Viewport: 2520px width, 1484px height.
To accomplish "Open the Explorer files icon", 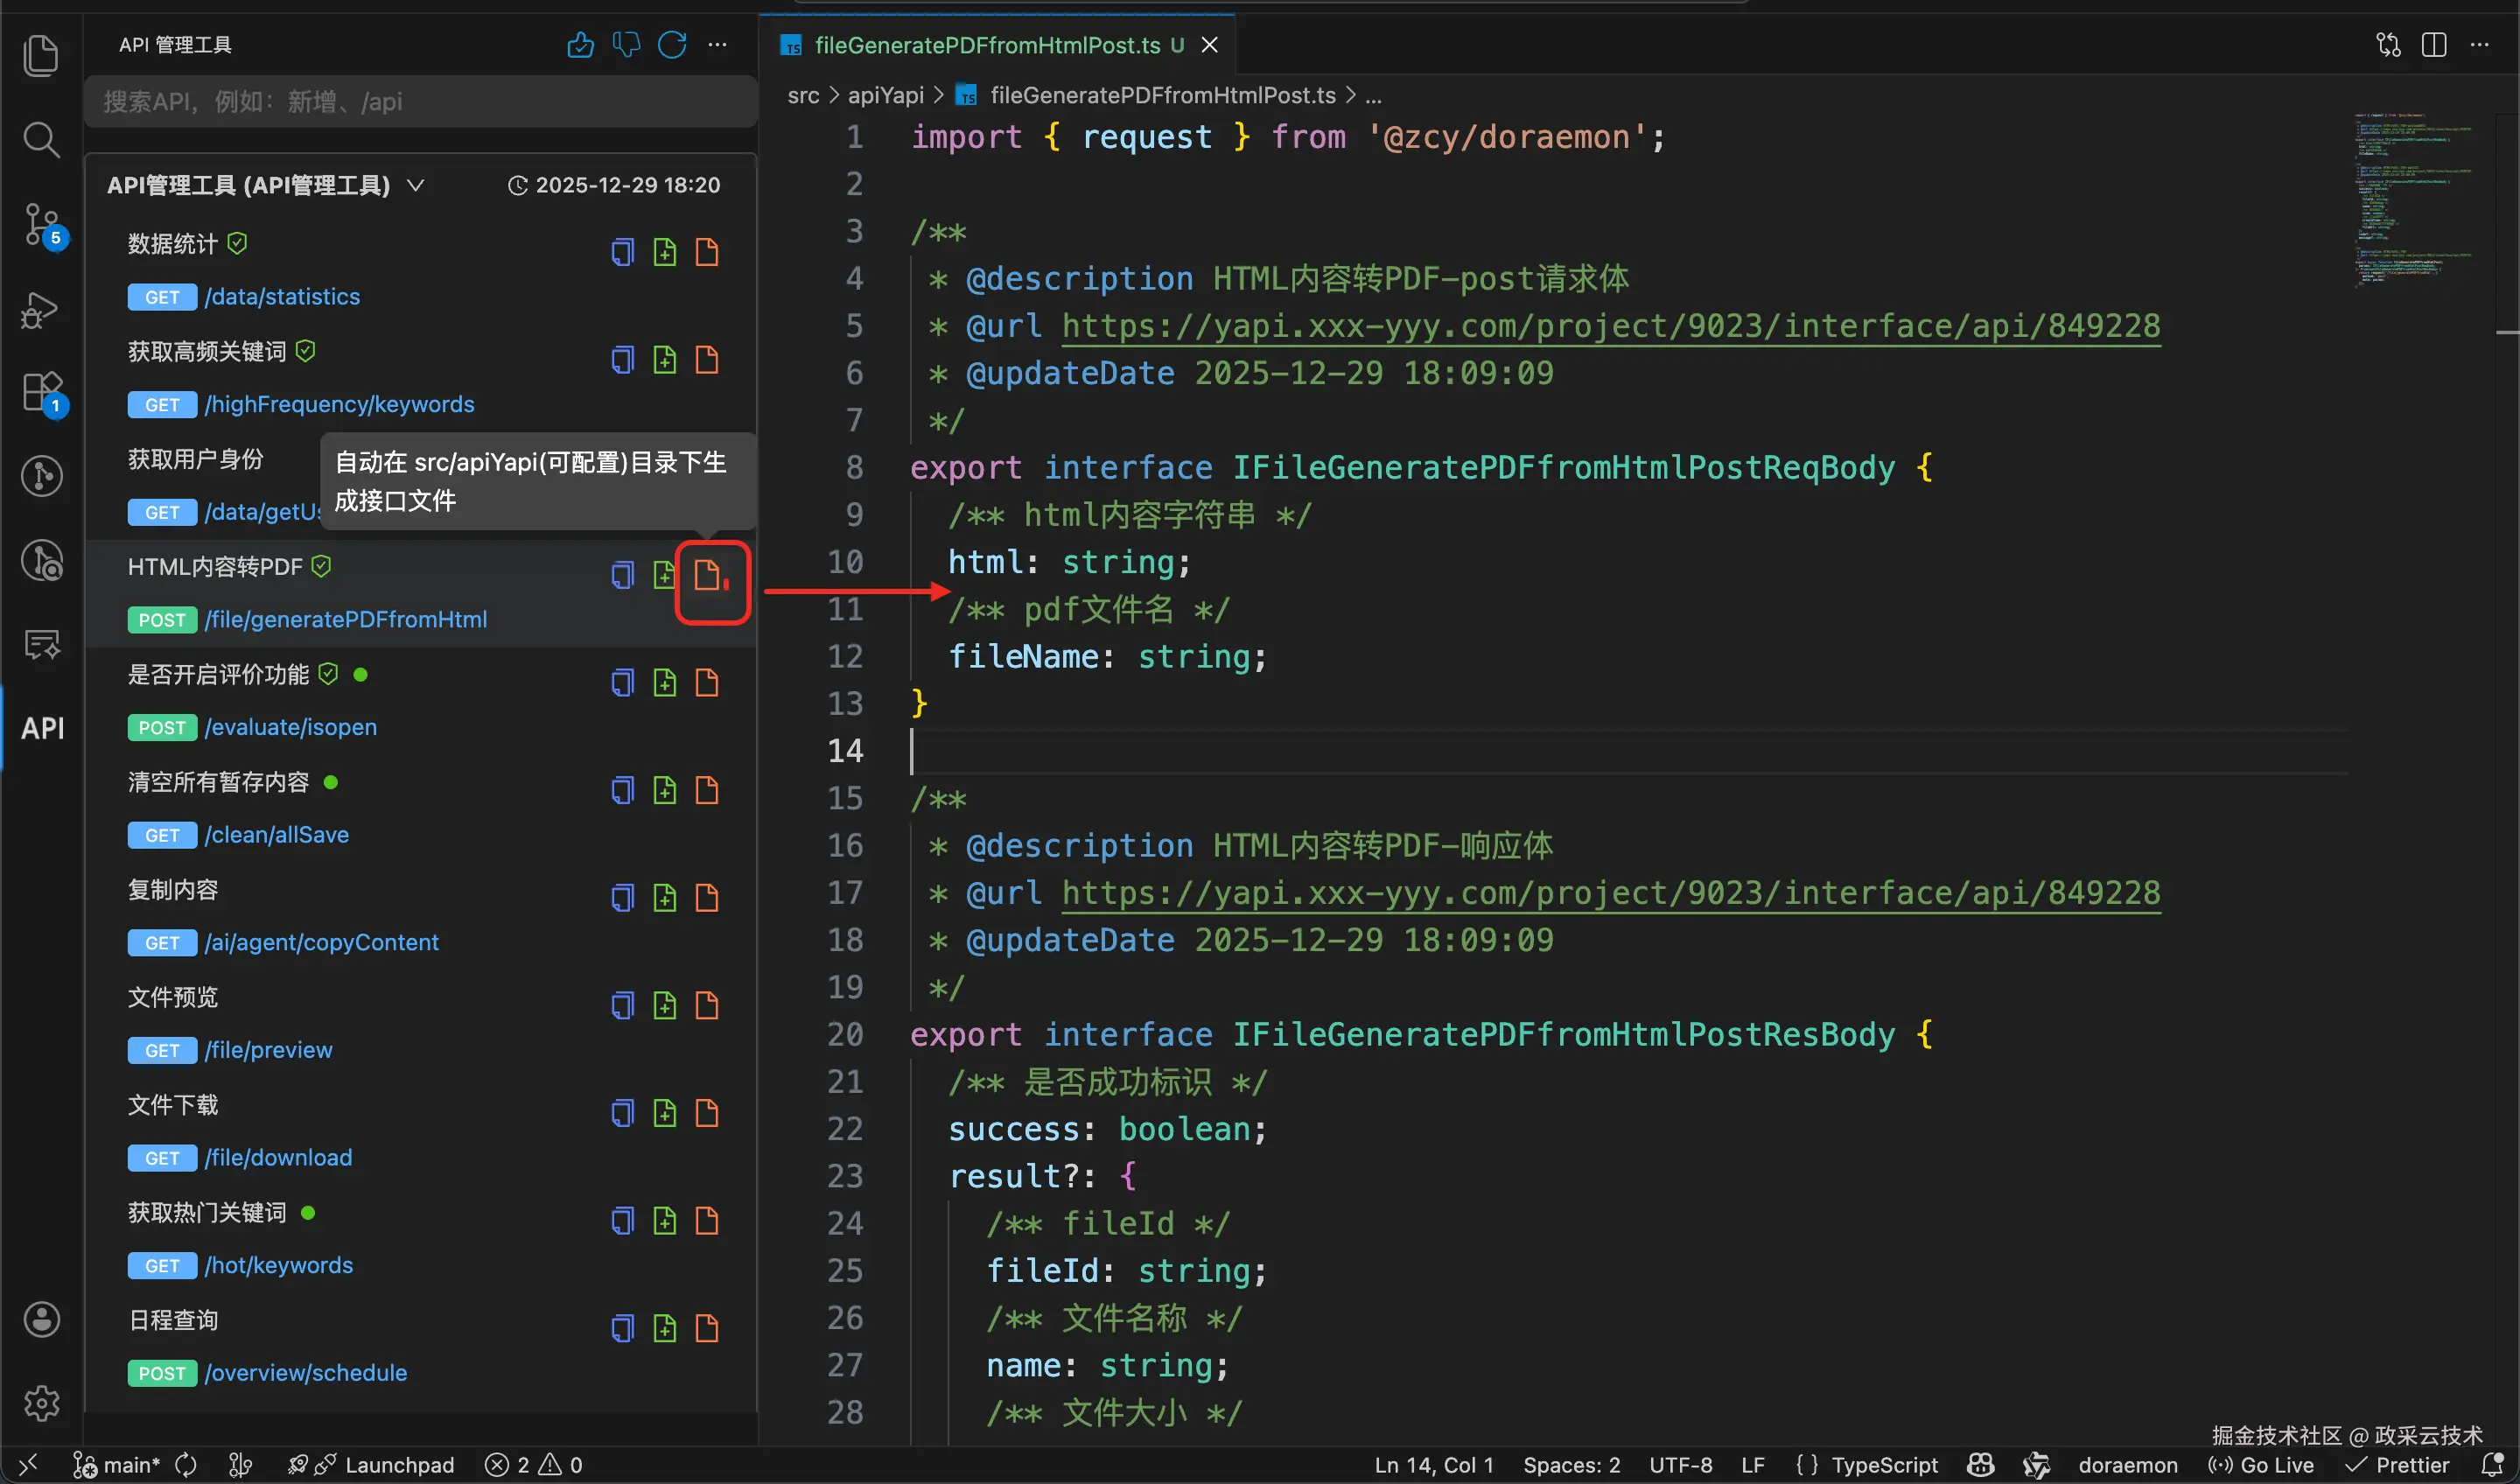I will point(41,54).
